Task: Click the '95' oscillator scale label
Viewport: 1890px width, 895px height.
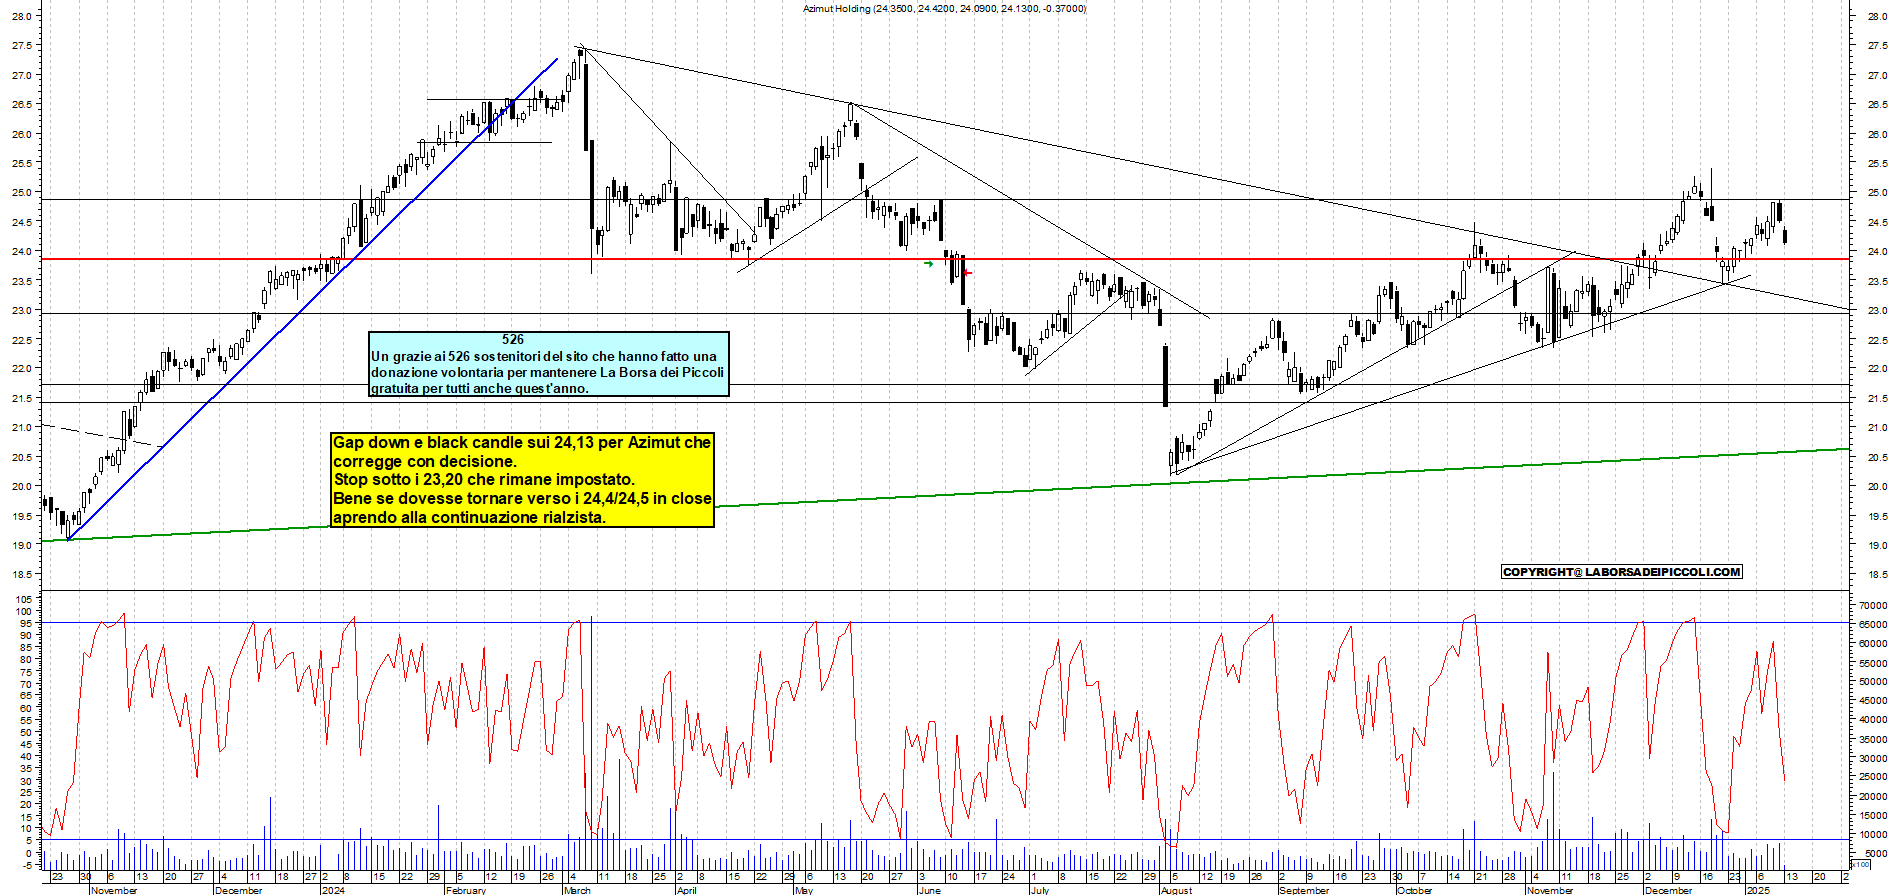Action: coord(27,623)
